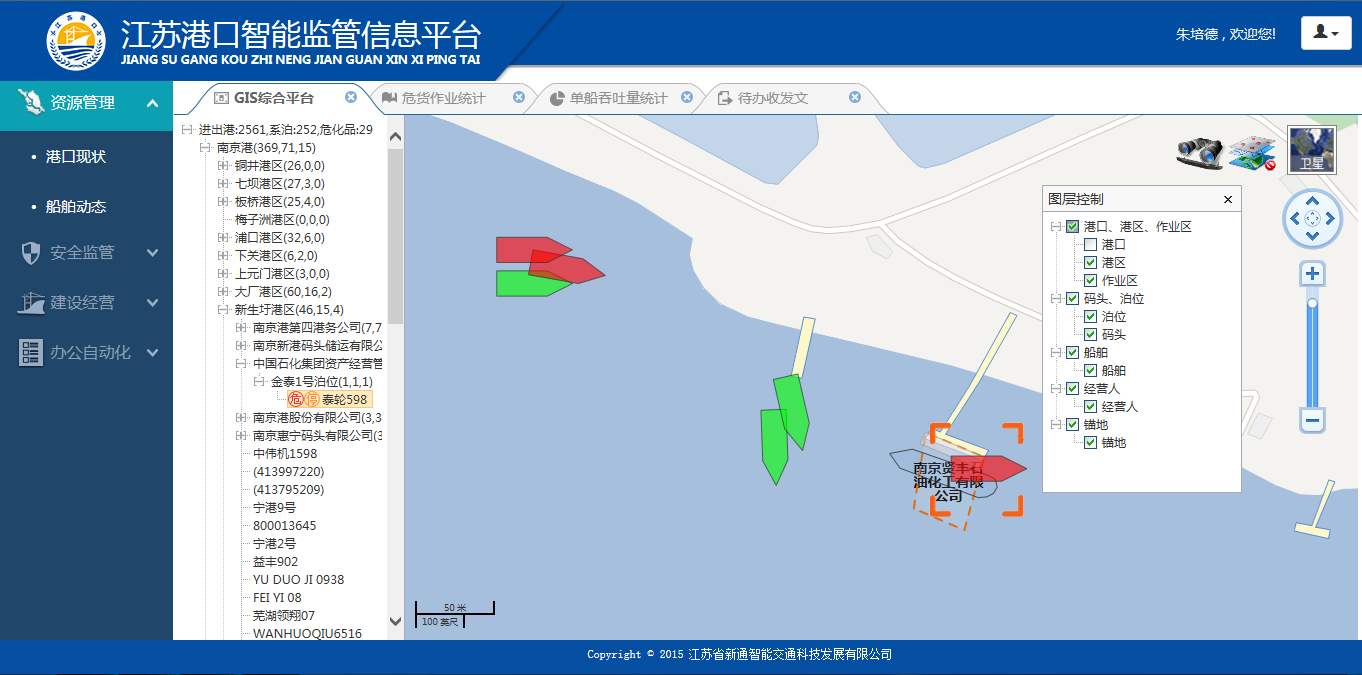Open the 船舶动态 sidebar link

tap(76, 207)
